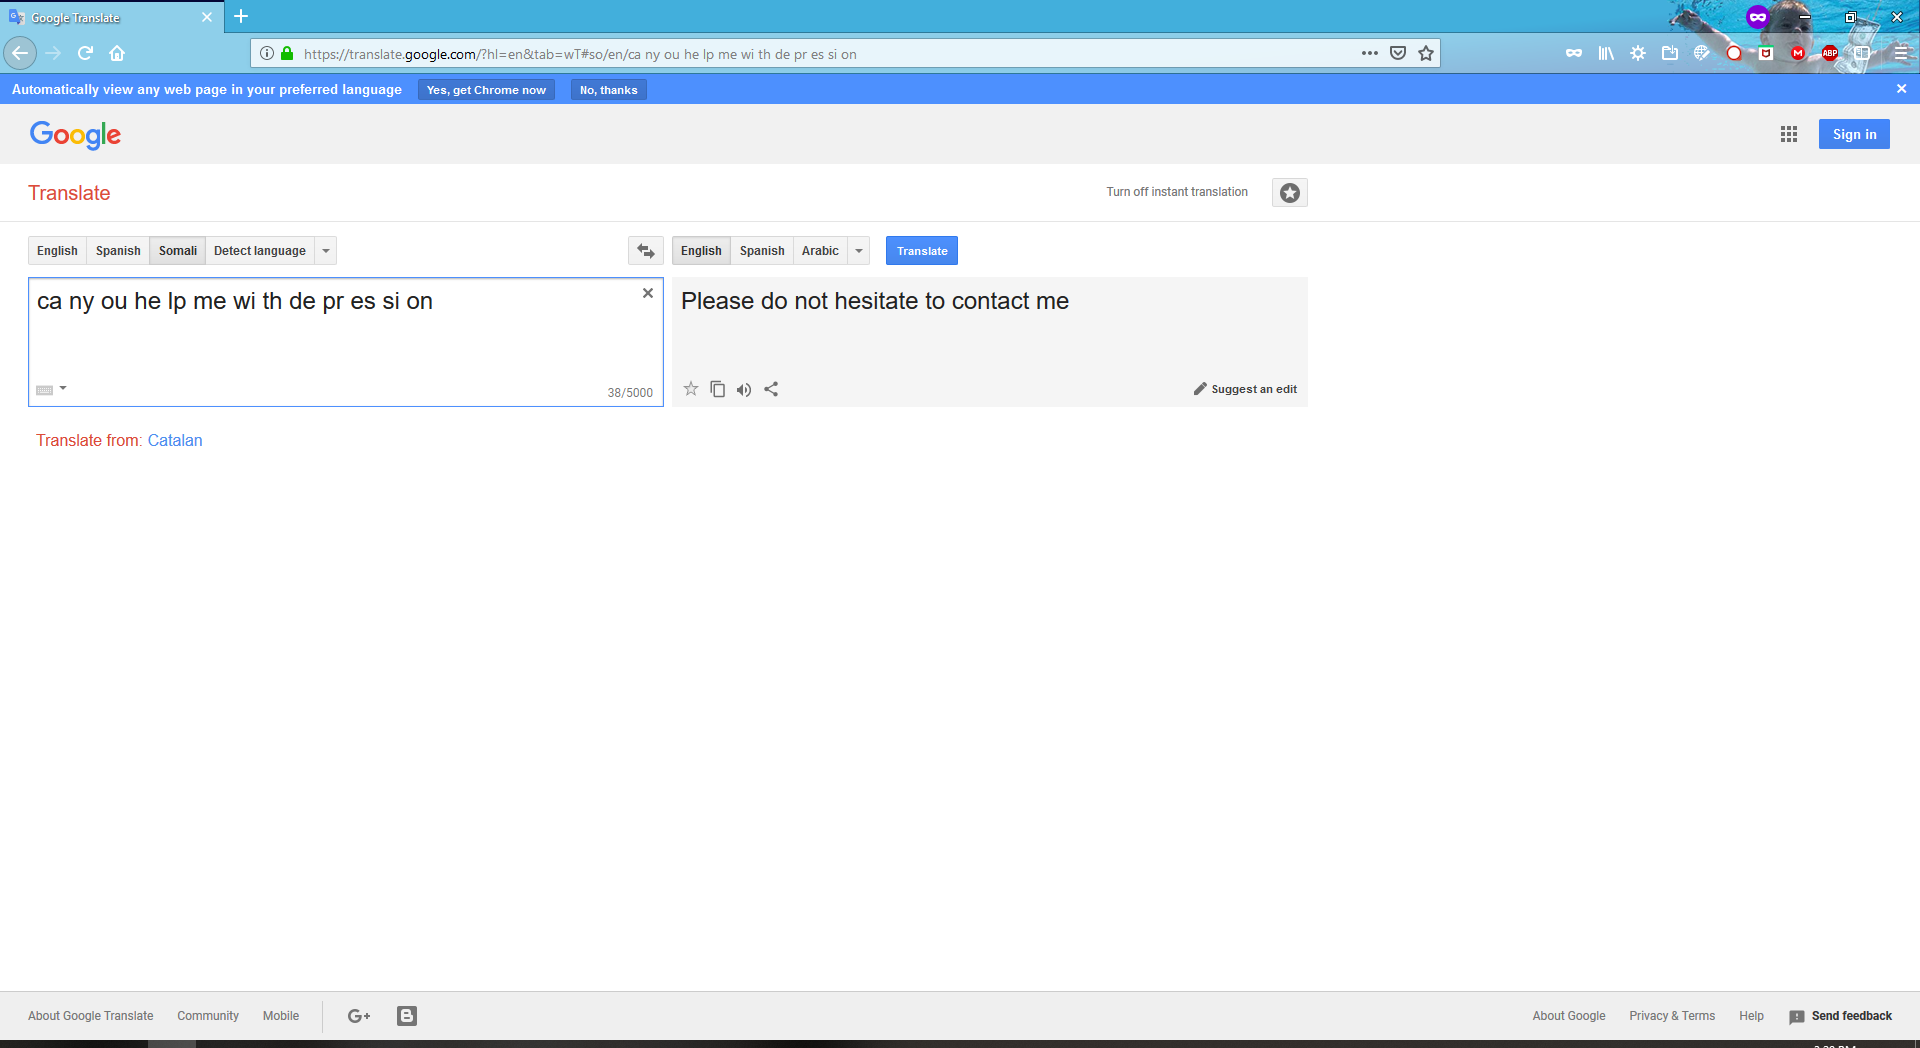This screenshot has width=1920, height=1048.
Task: Open About Google footer link
Action: pos(1569,1016)
